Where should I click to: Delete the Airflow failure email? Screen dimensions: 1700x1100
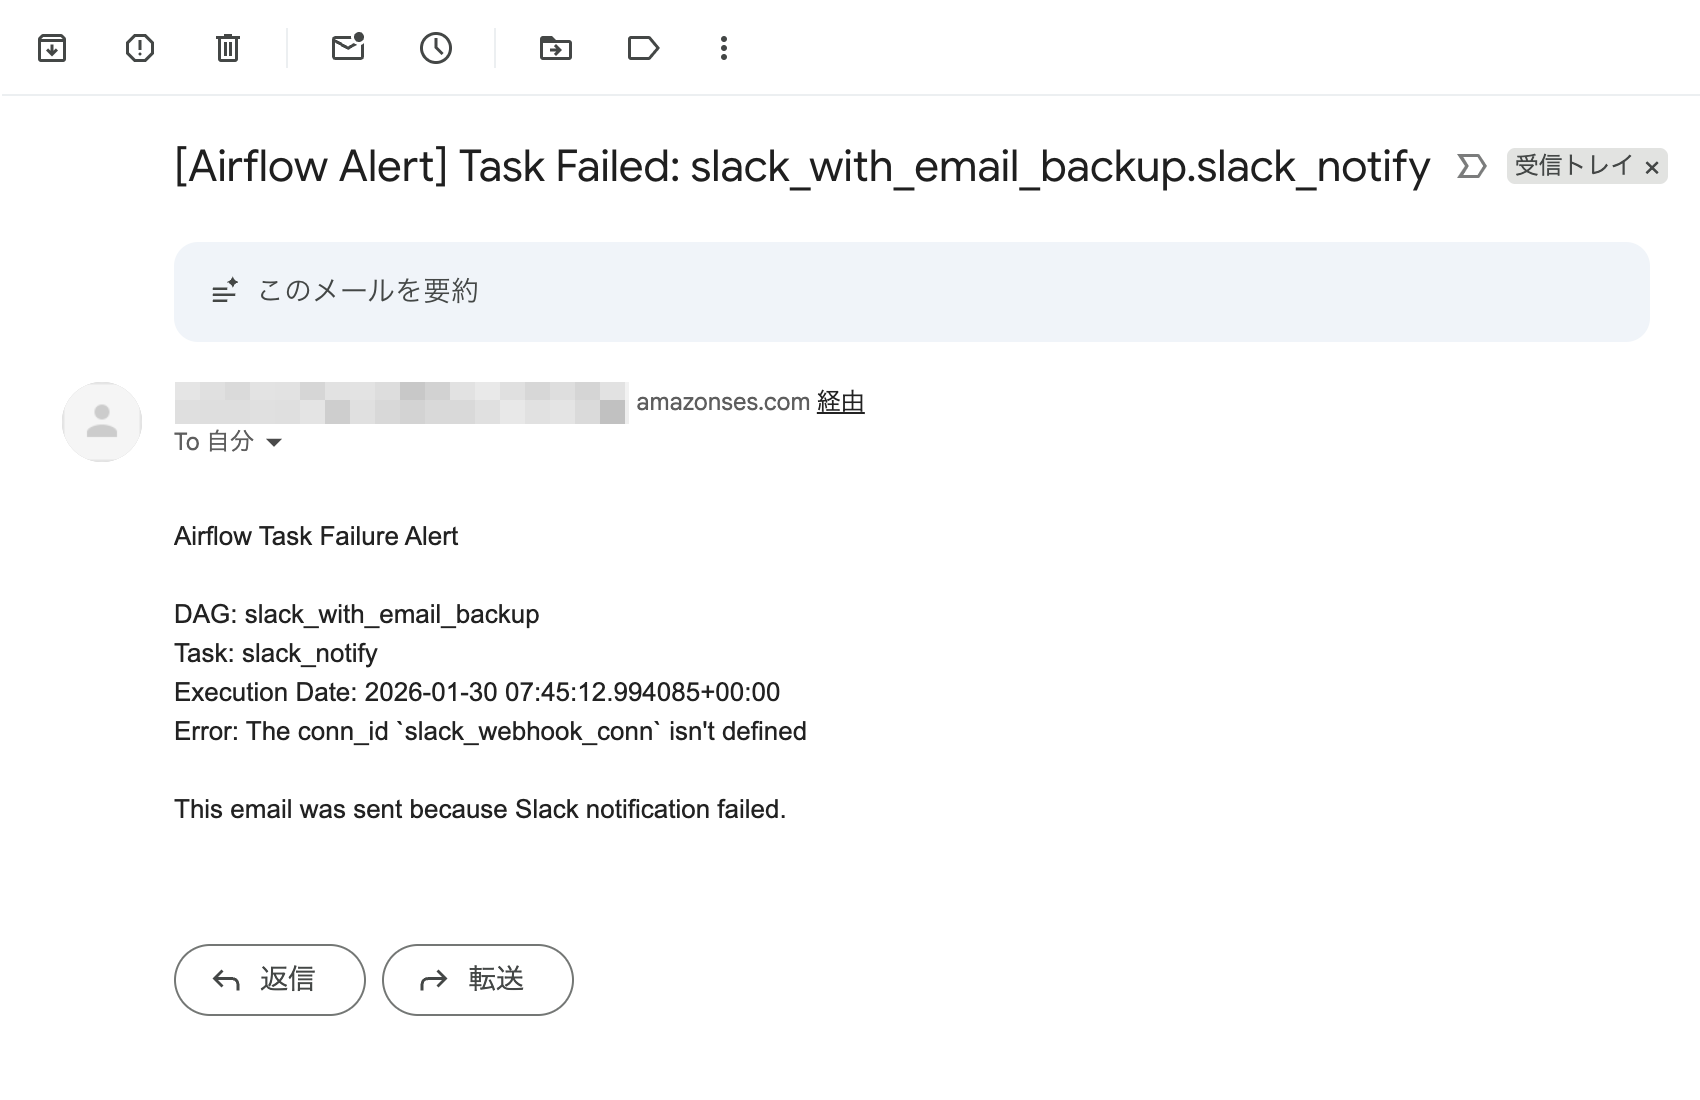coord(227,47)
